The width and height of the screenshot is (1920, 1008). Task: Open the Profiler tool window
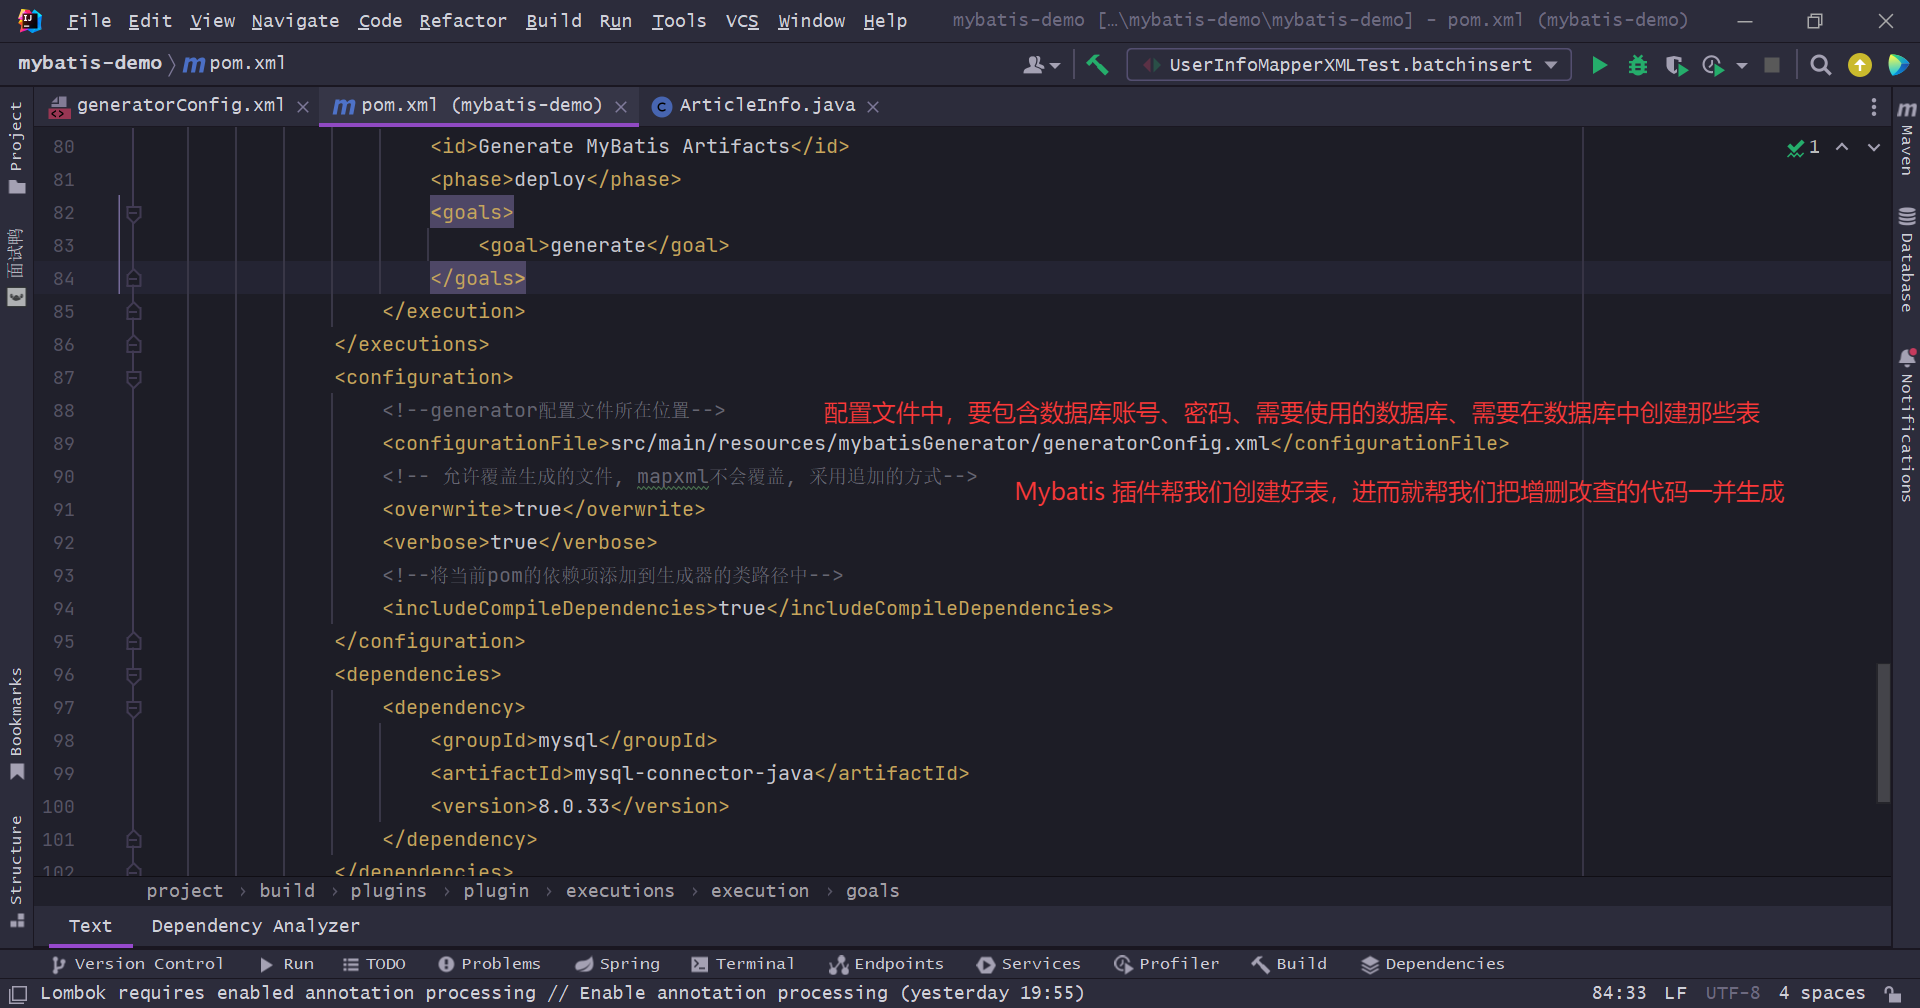coord(1166,964)
